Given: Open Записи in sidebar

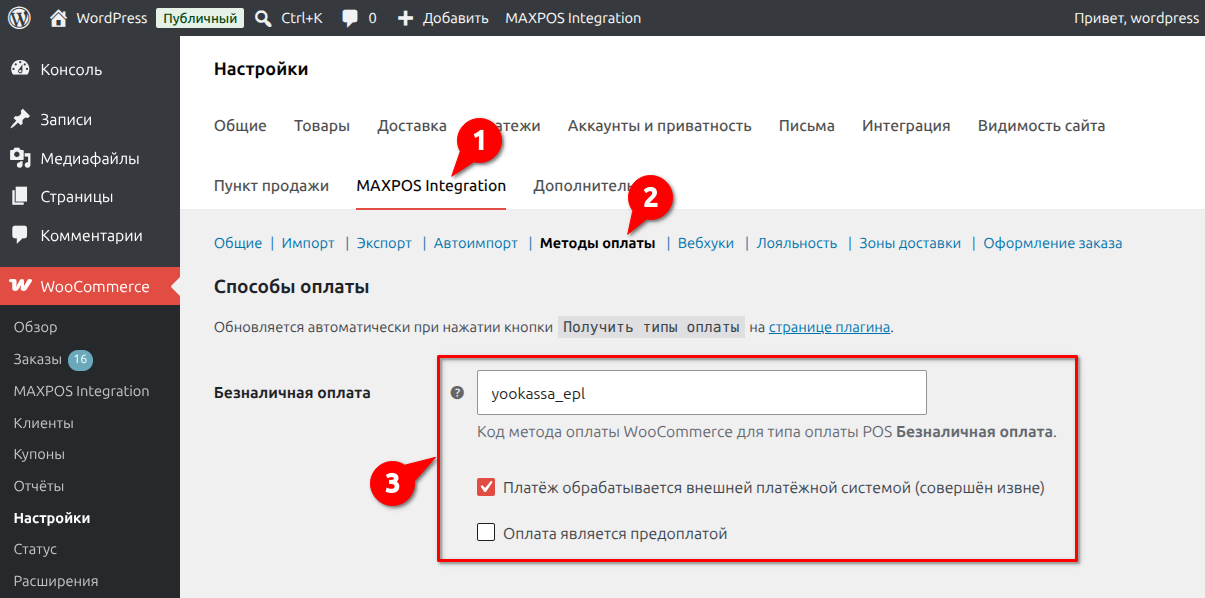Looking at the screenshot, I should click(66, 119).
